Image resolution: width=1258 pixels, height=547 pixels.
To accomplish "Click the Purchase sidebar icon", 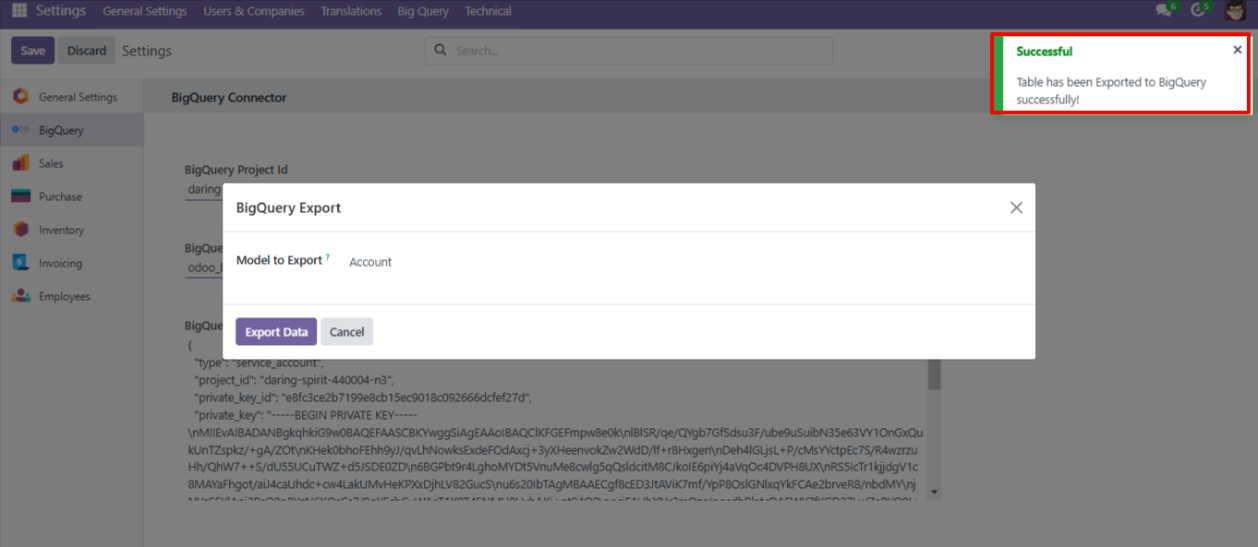I will tap(21, 197).
